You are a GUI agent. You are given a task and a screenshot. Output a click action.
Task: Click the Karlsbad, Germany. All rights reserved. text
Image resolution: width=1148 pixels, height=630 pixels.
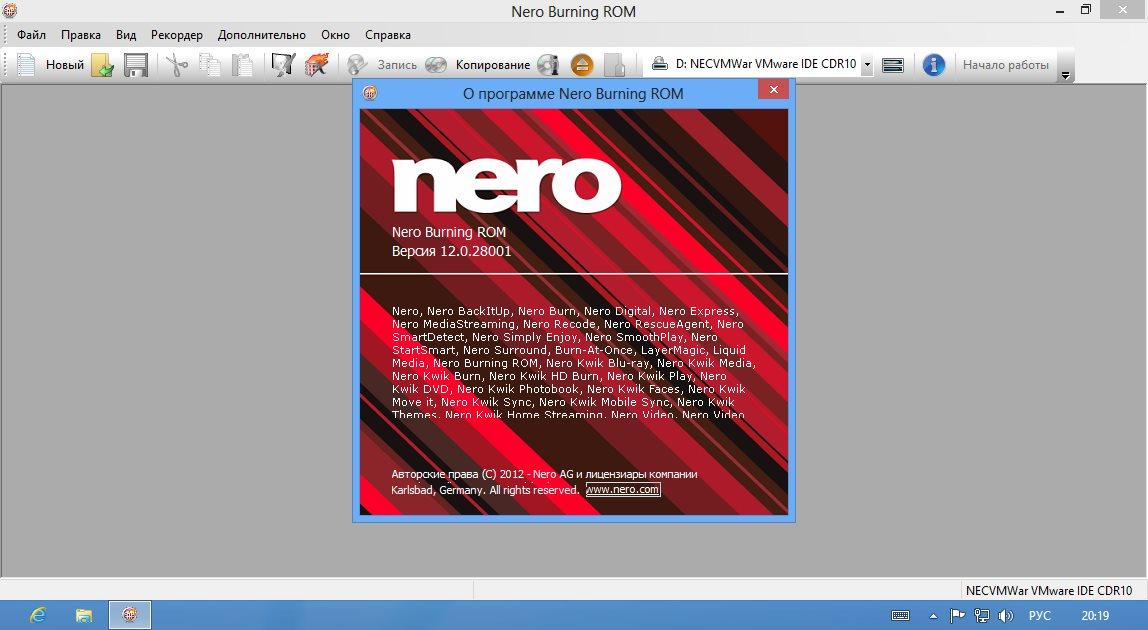[x=485, y=489]
